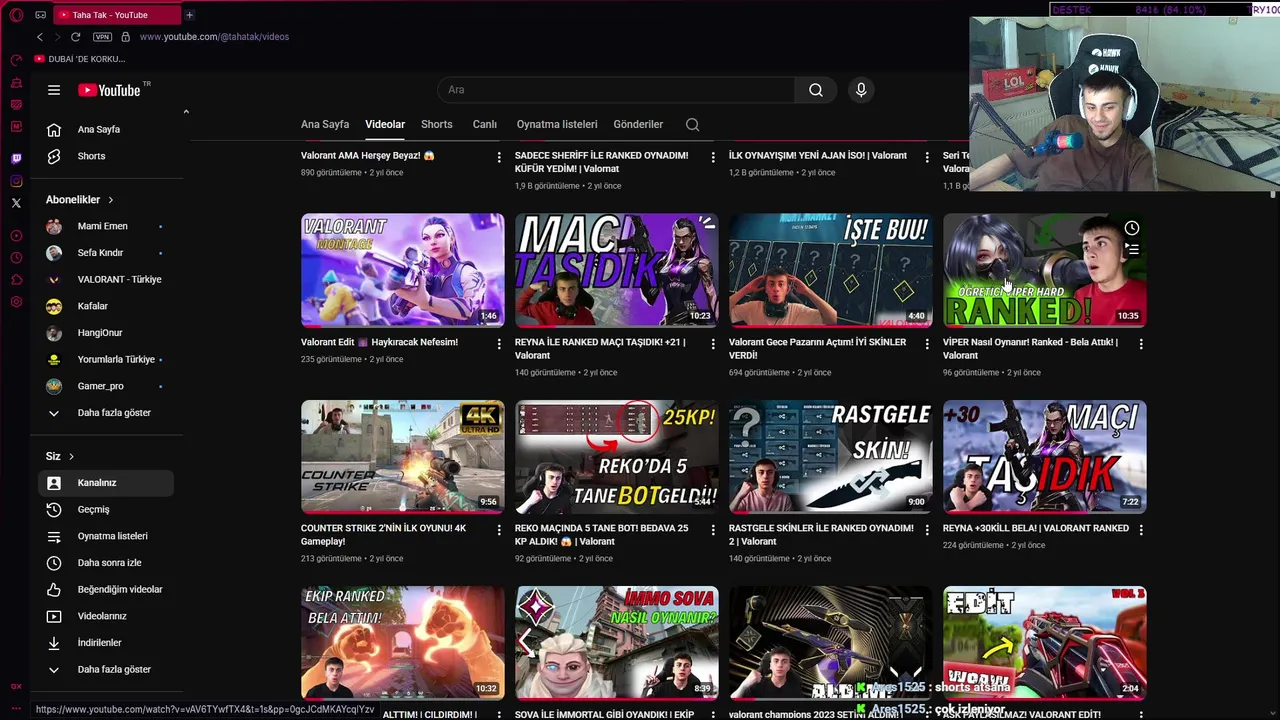Image resolution: width=1280 pixels, height=720 pixels.
Task: Open Shorts in left sidebar
Action: (x=106, y=156)
